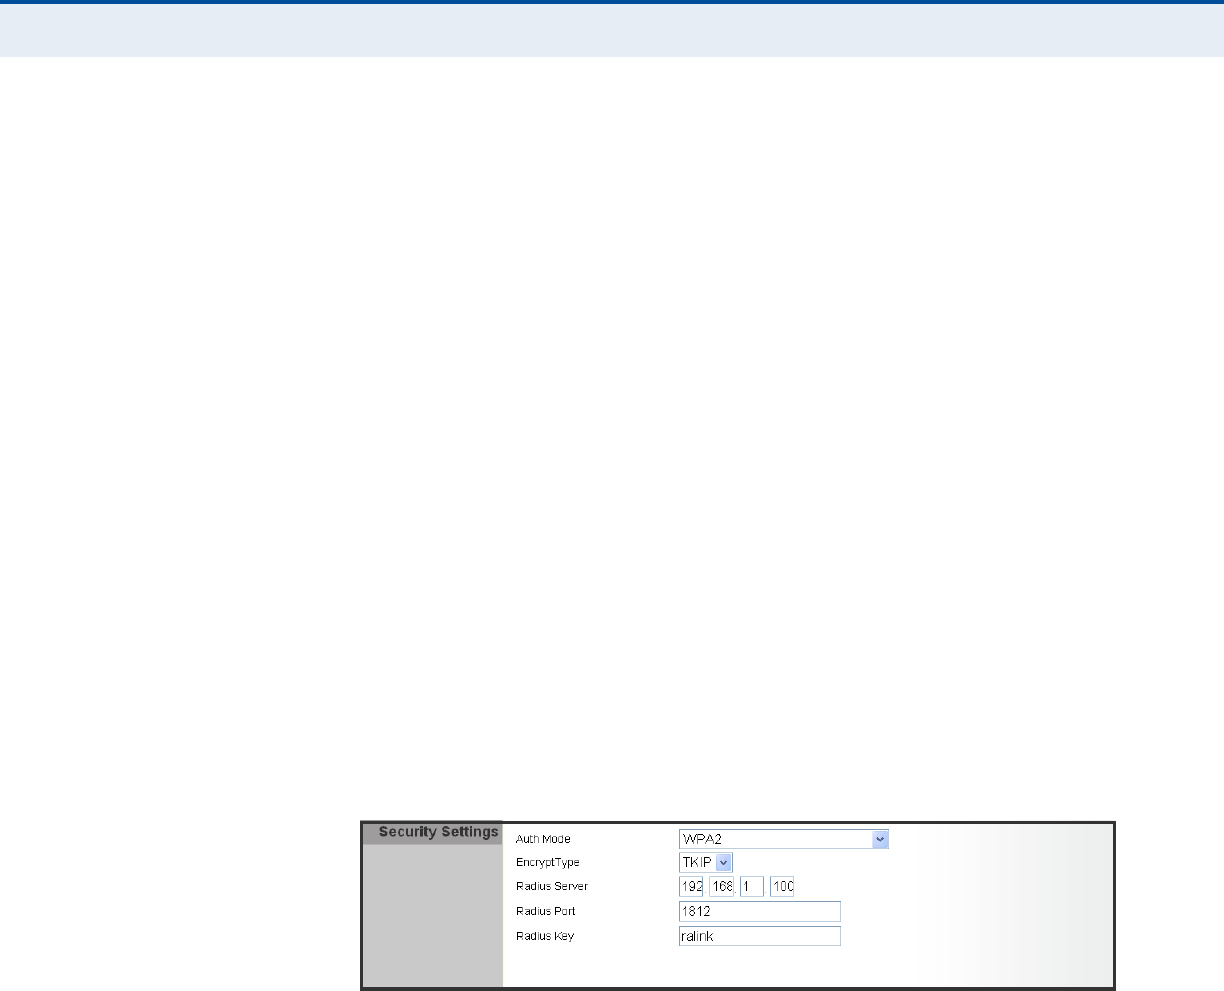
Task: Select the first Radius Server octet field 192
Action: coord(691,887)
